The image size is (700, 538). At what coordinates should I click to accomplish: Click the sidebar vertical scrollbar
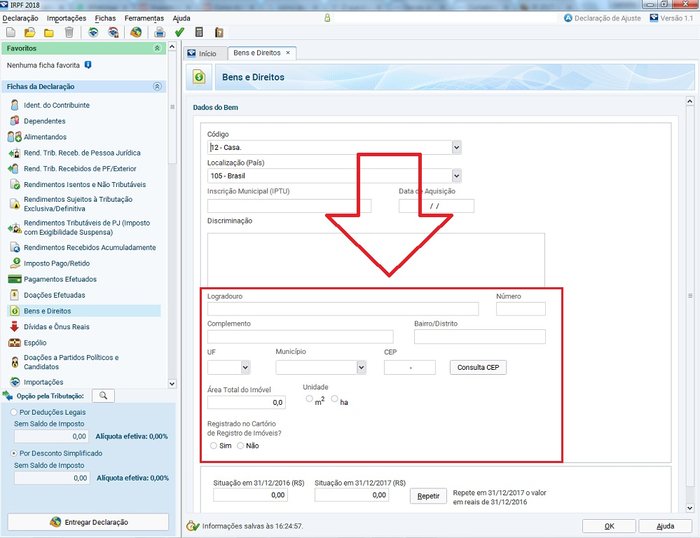tap(171, 250)
